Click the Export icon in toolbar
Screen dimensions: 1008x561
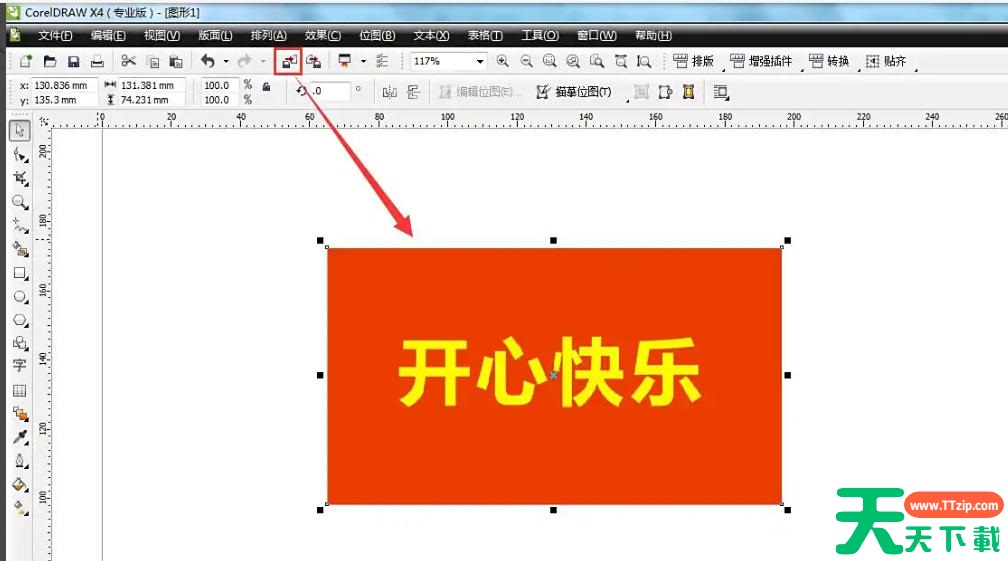313,61
